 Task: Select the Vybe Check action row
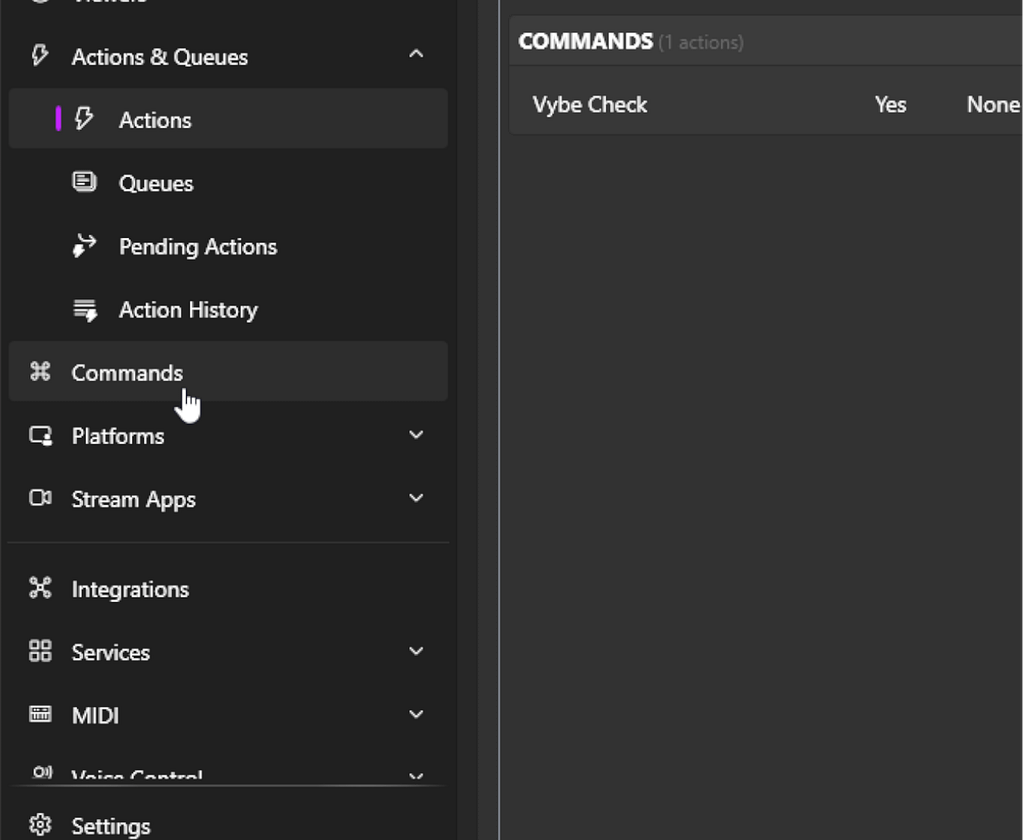click(590, 105)
